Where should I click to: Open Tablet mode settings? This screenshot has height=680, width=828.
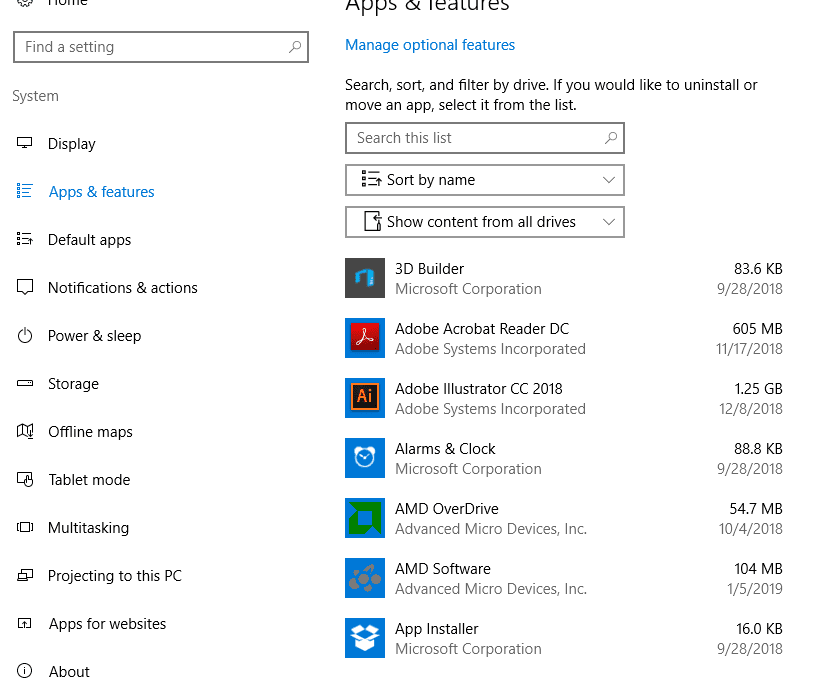89,480
